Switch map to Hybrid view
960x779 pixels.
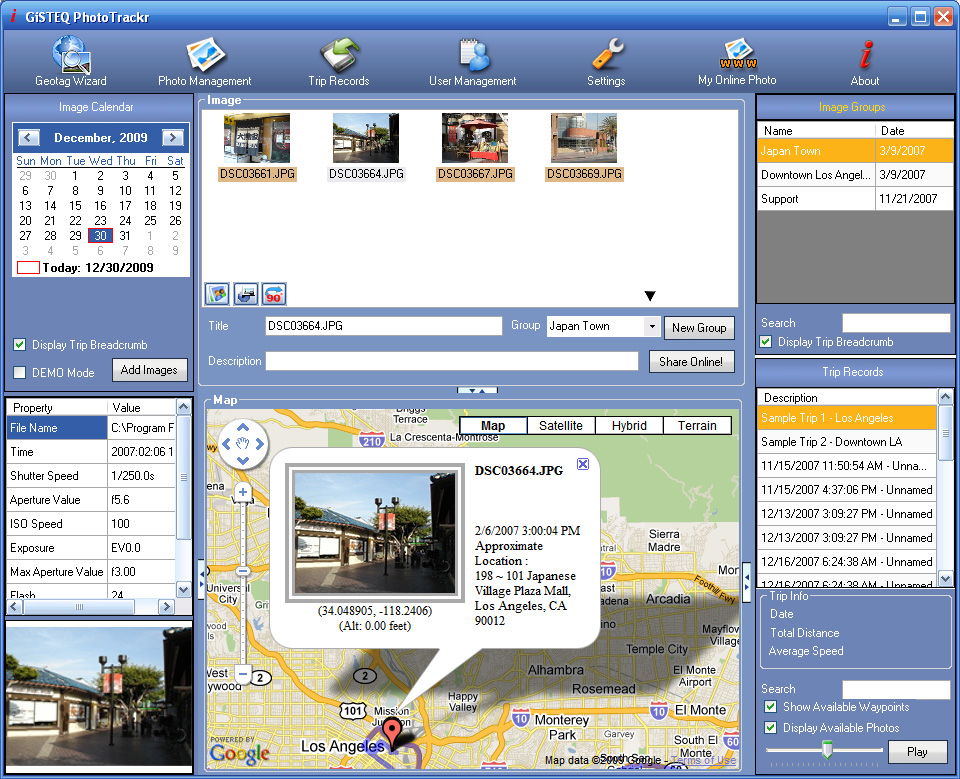click(x=629, y=426)
